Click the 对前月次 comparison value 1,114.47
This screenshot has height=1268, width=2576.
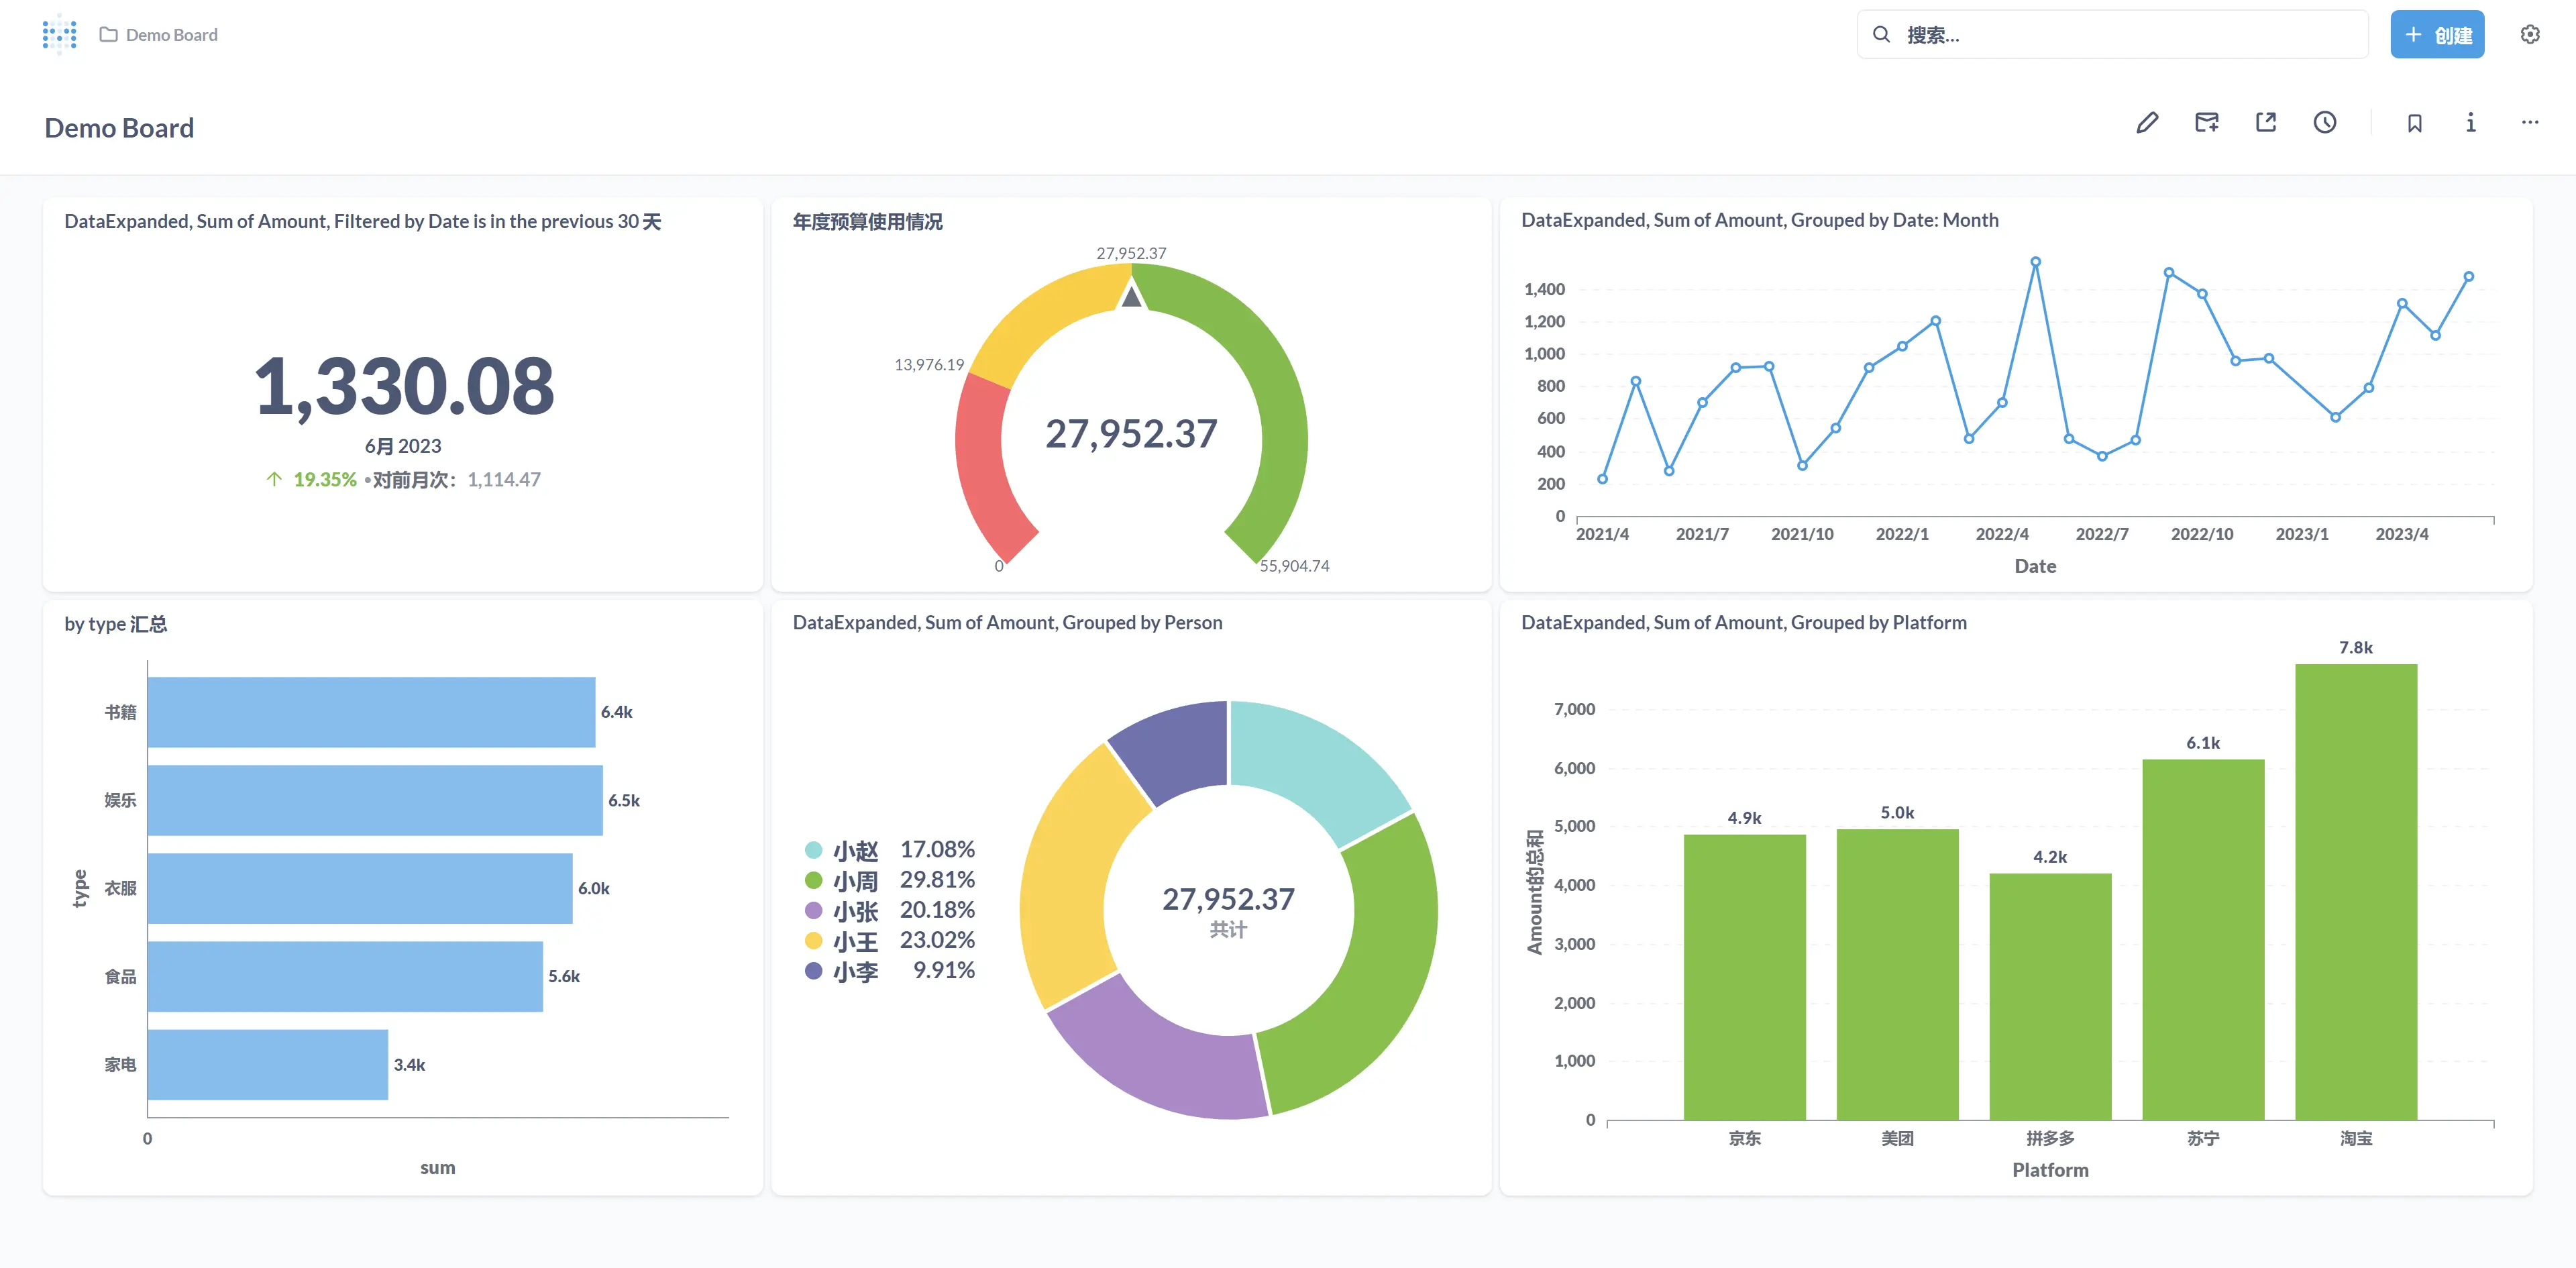(x=504, y=480)
